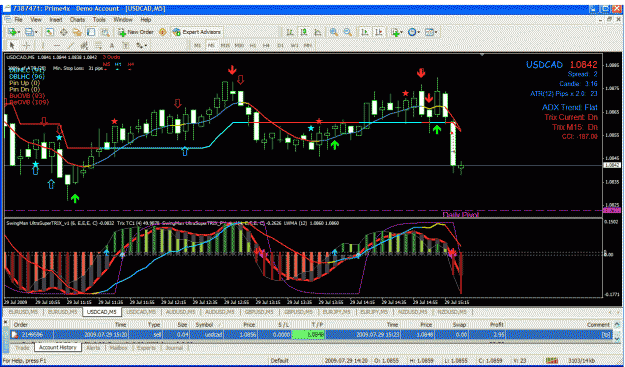Select the Text tool
This screenshot has width=625, height=367.
click(x=112, y=45)
